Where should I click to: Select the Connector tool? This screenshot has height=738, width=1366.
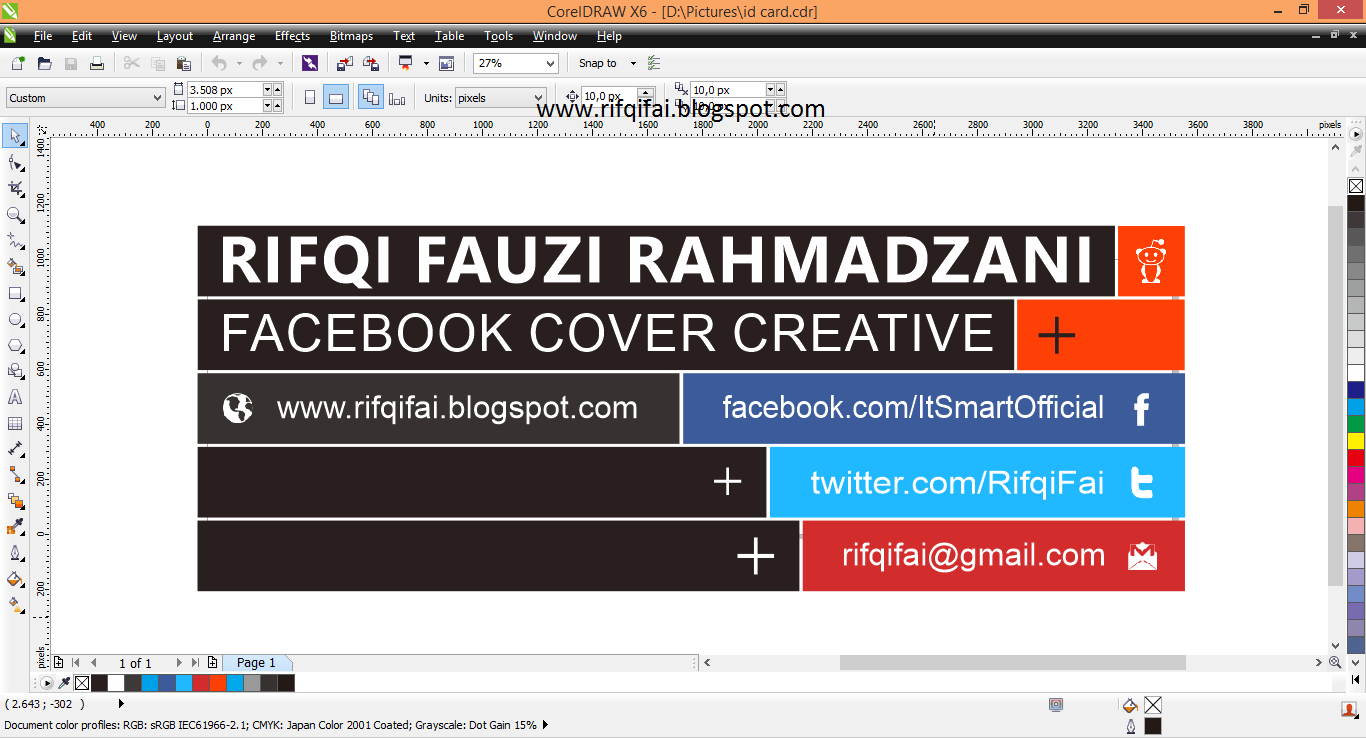tap(15, 475)
